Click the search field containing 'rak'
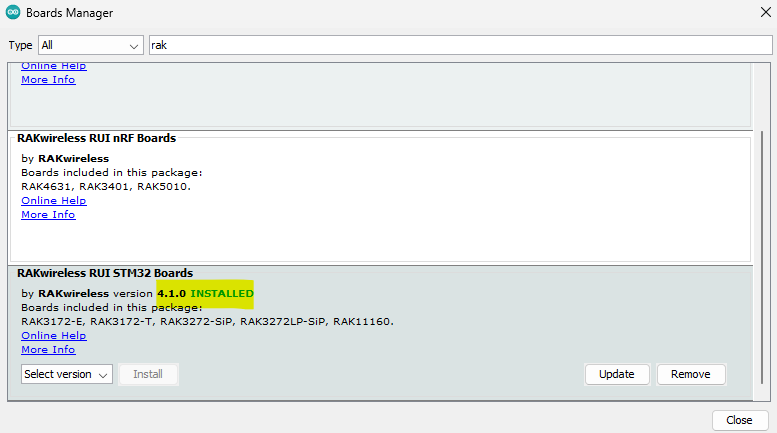Screen dimensions: 777x433 (x=460, y=46)
